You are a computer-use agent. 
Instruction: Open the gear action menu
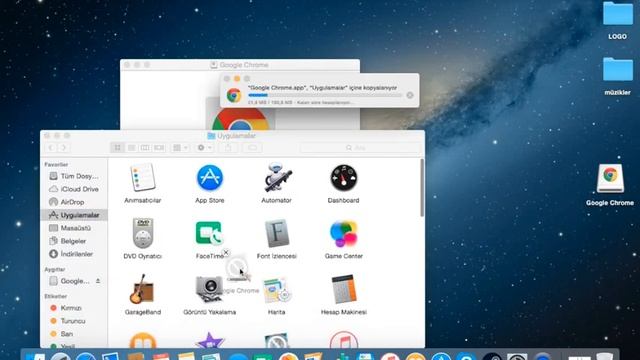204,148
